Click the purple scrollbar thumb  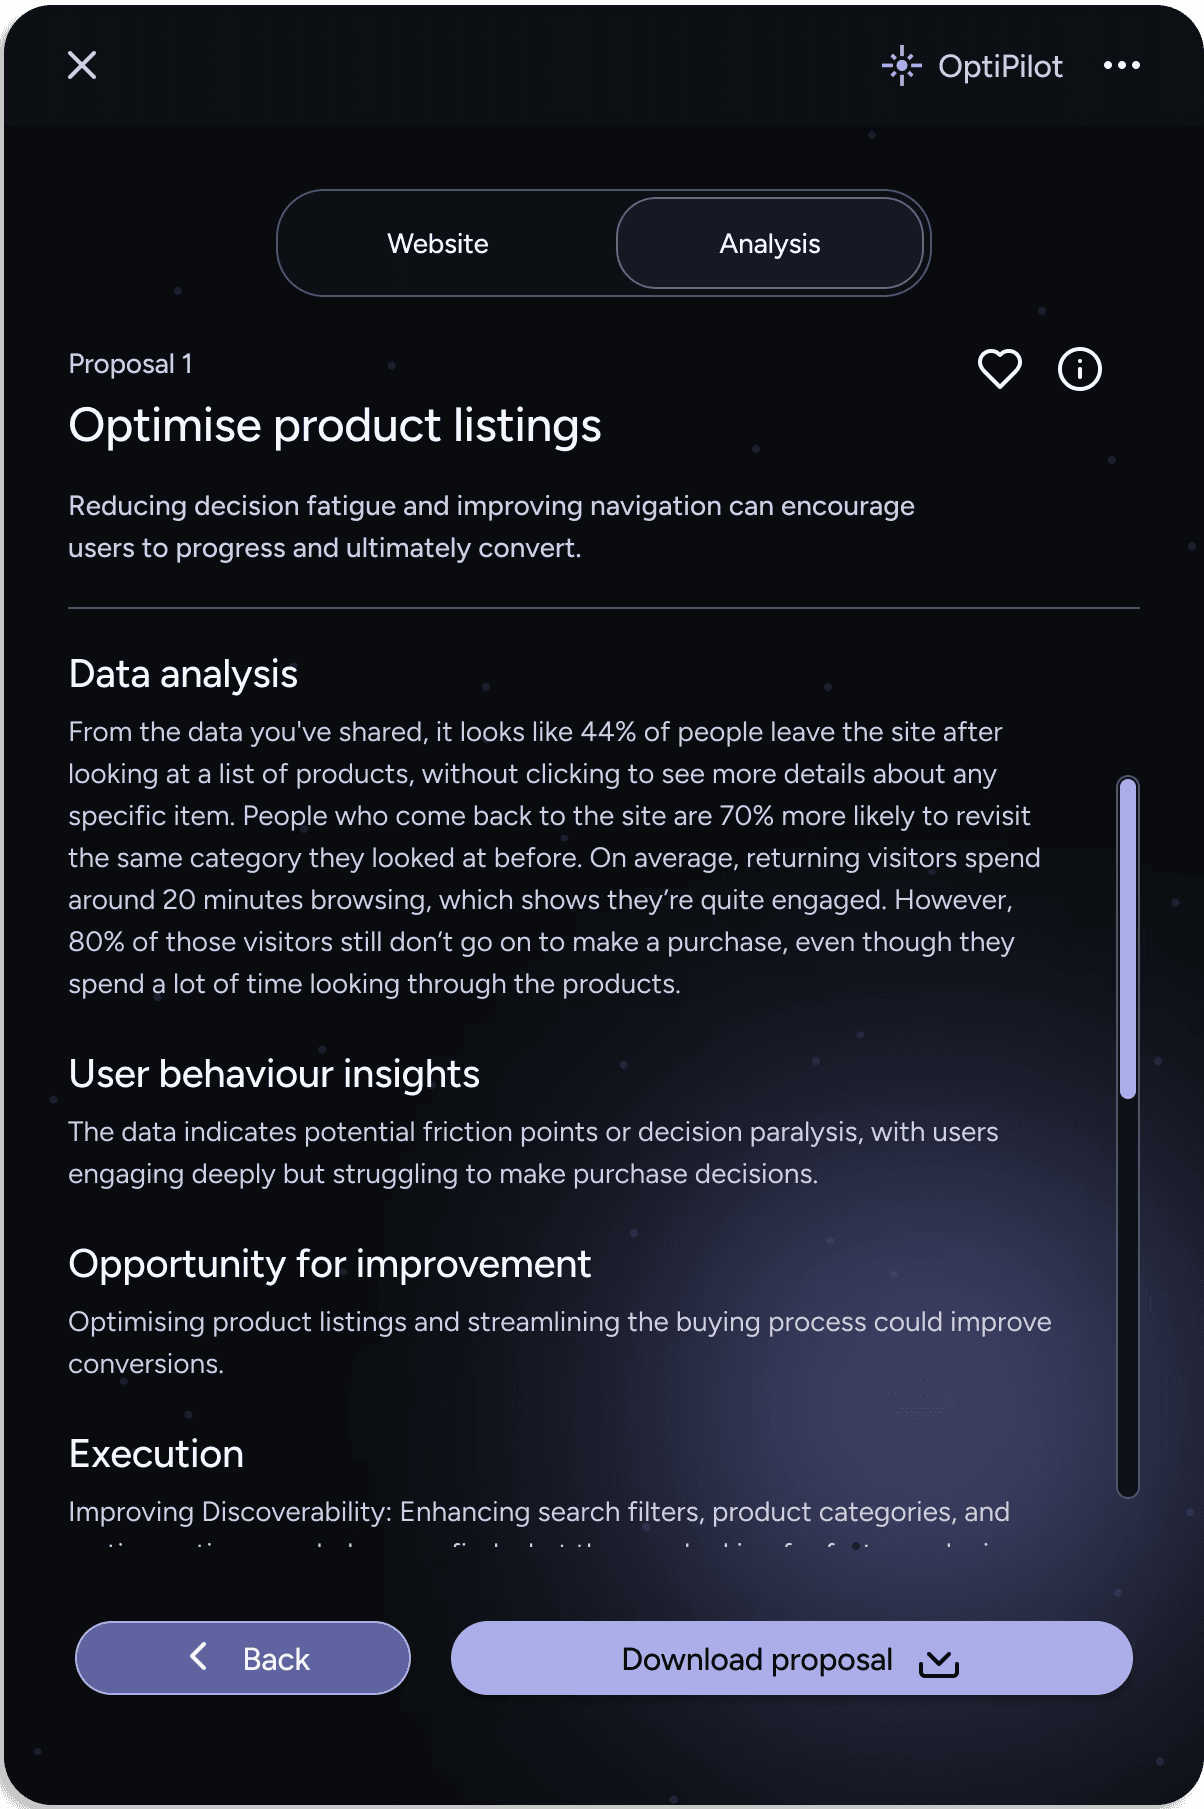(1128, 938)
